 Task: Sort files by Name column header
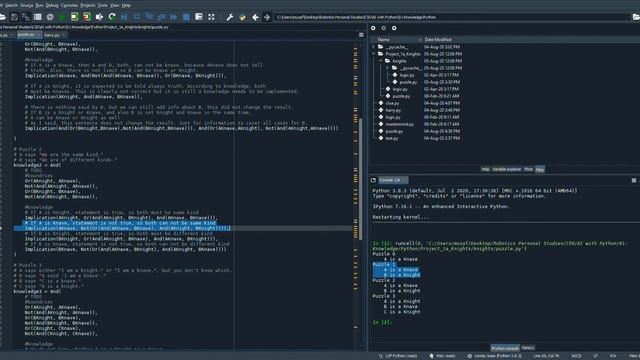[x=384, y=40]
